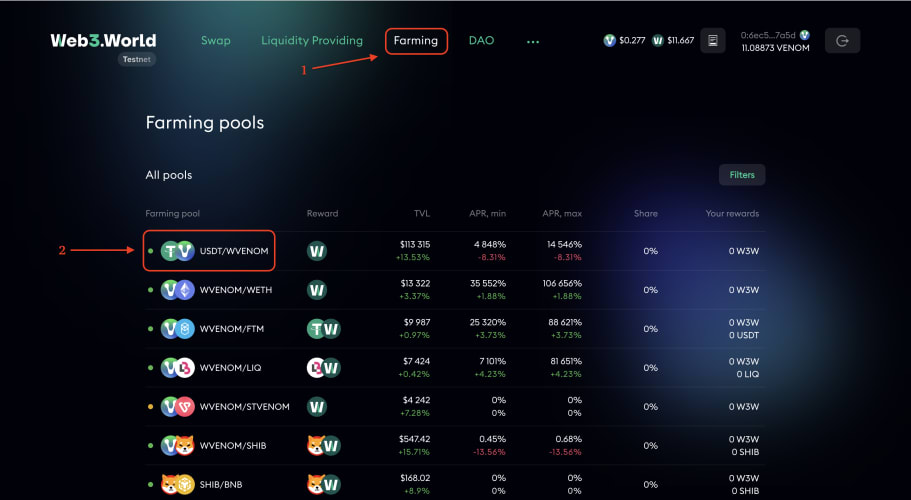Screen dimensions: 911x500
Task: Click the WVENOM/SHIB pair token icons
Action: pos(178,445)
